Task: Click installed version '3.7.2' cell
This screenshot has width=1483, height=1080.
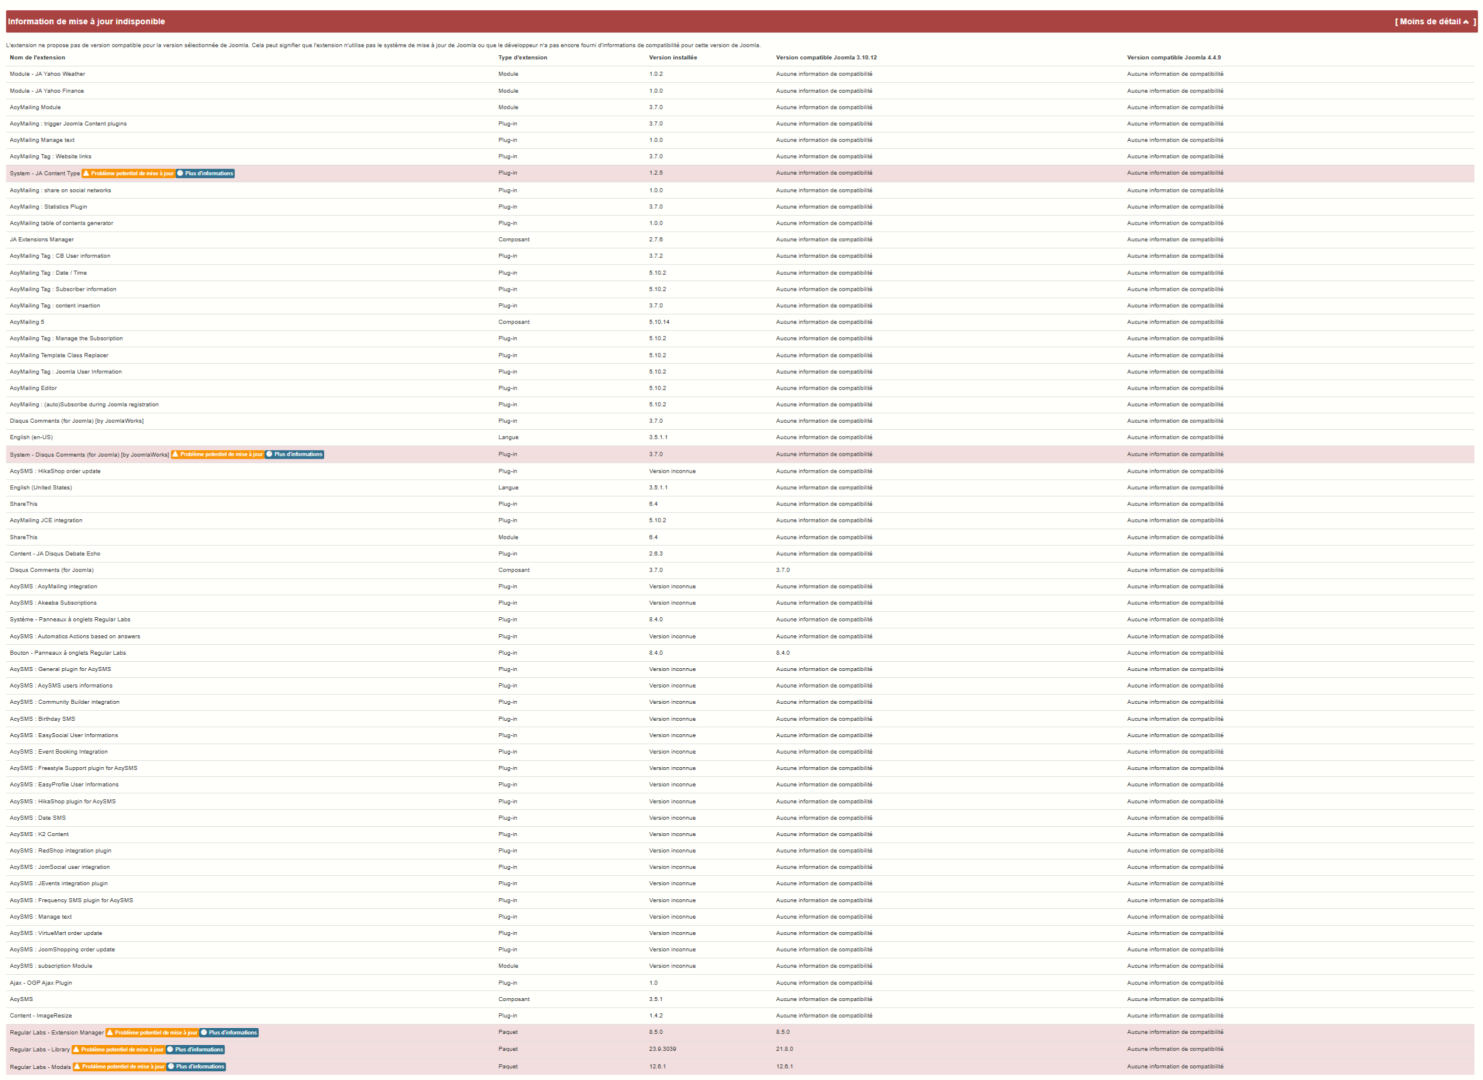Action: pos(656,256)
